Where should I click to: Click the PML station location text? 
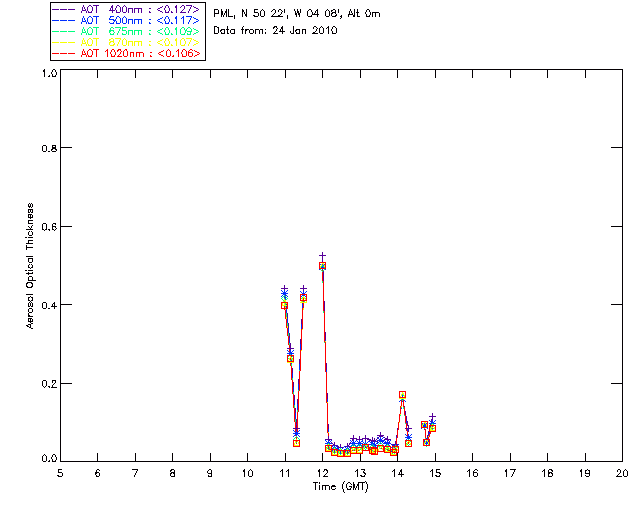click(x=297, y=14)
